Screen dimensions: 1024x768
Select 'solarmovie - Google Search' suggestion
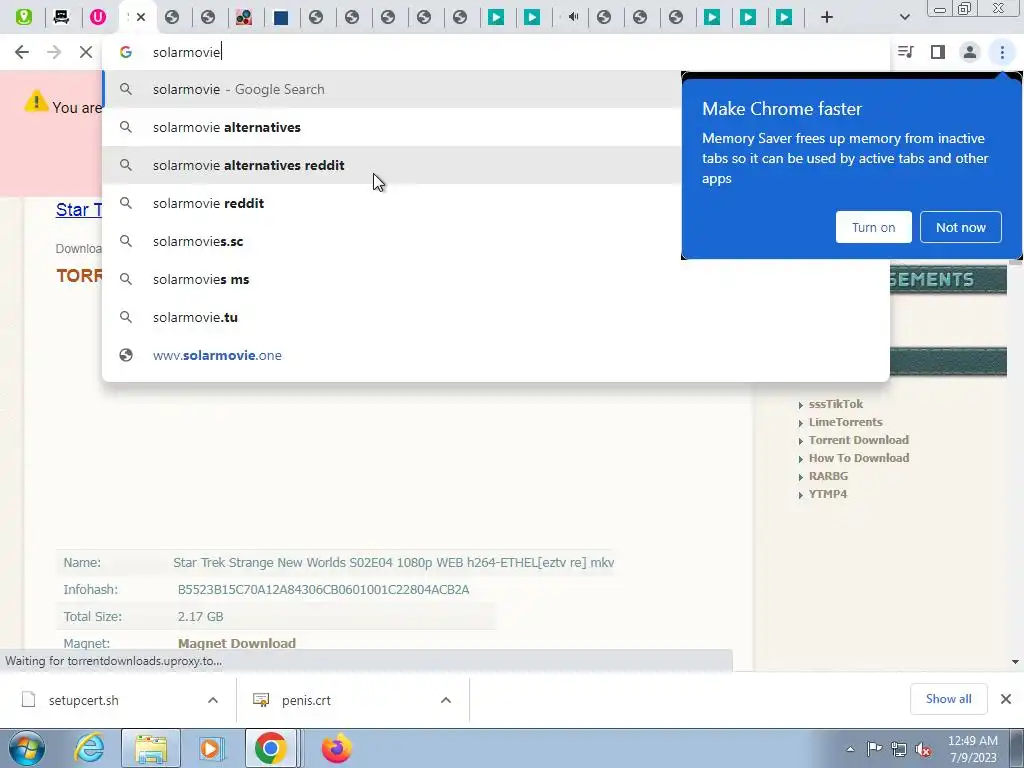click(x=392, y=89)
